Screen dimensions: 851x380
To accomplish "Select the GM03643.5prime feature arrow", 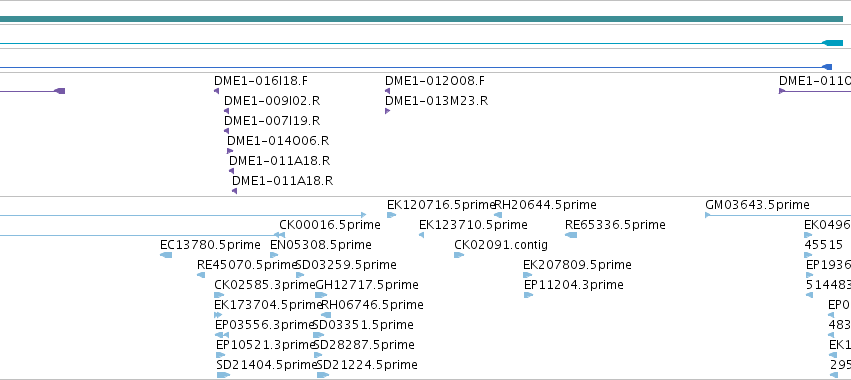I will pyautogui.click(x=708, y=215).
